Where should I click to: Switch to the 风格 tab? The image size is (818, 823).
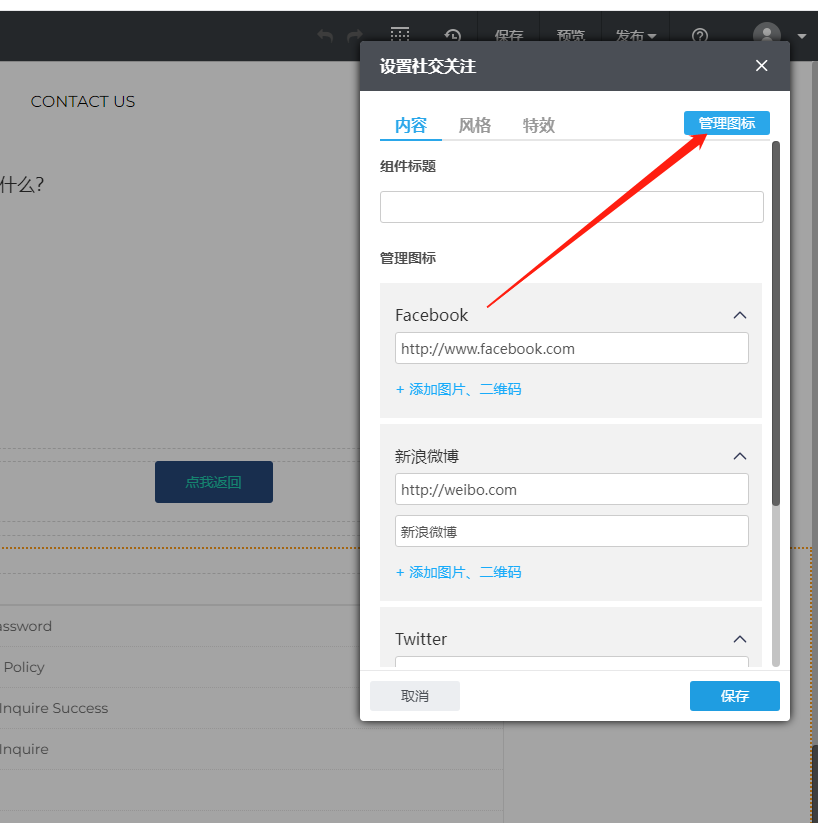[475, 125]
